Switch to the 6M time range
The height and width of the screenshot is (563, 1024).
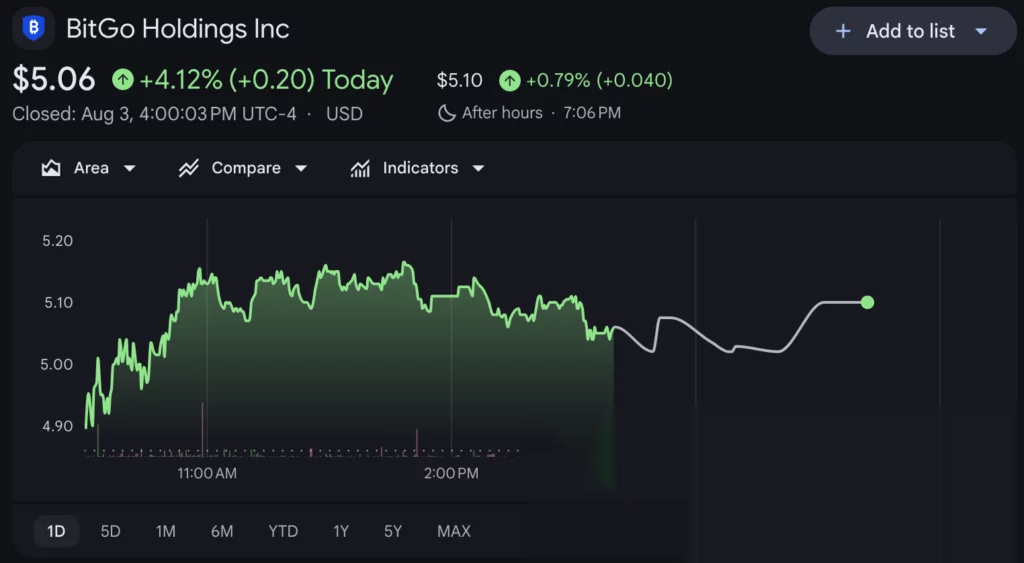tap(222, 531)
